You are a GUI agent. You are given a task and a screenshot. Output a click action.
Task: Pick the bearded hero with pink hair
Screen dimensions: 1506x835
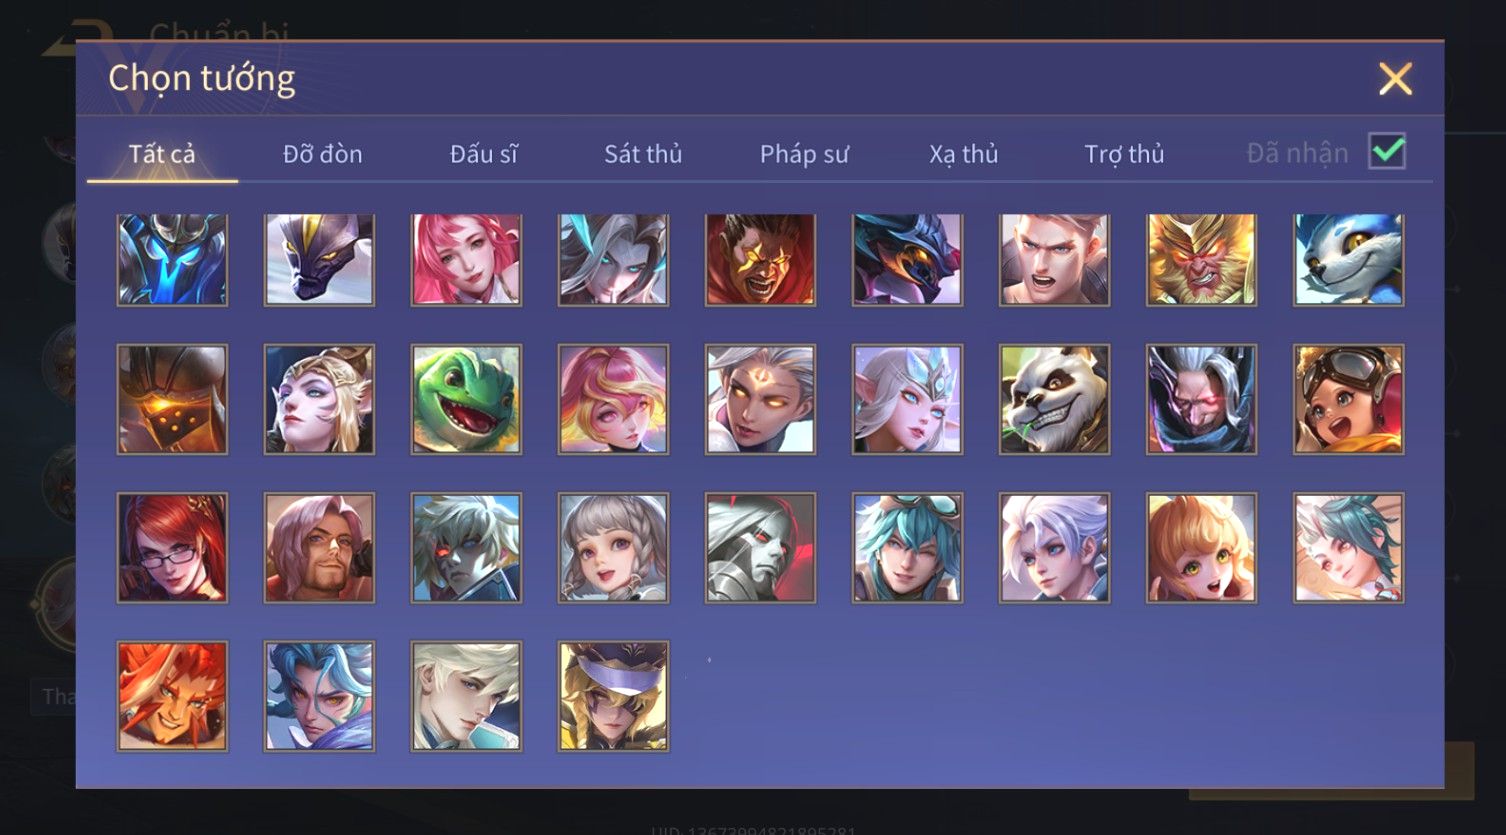point(319,548)
